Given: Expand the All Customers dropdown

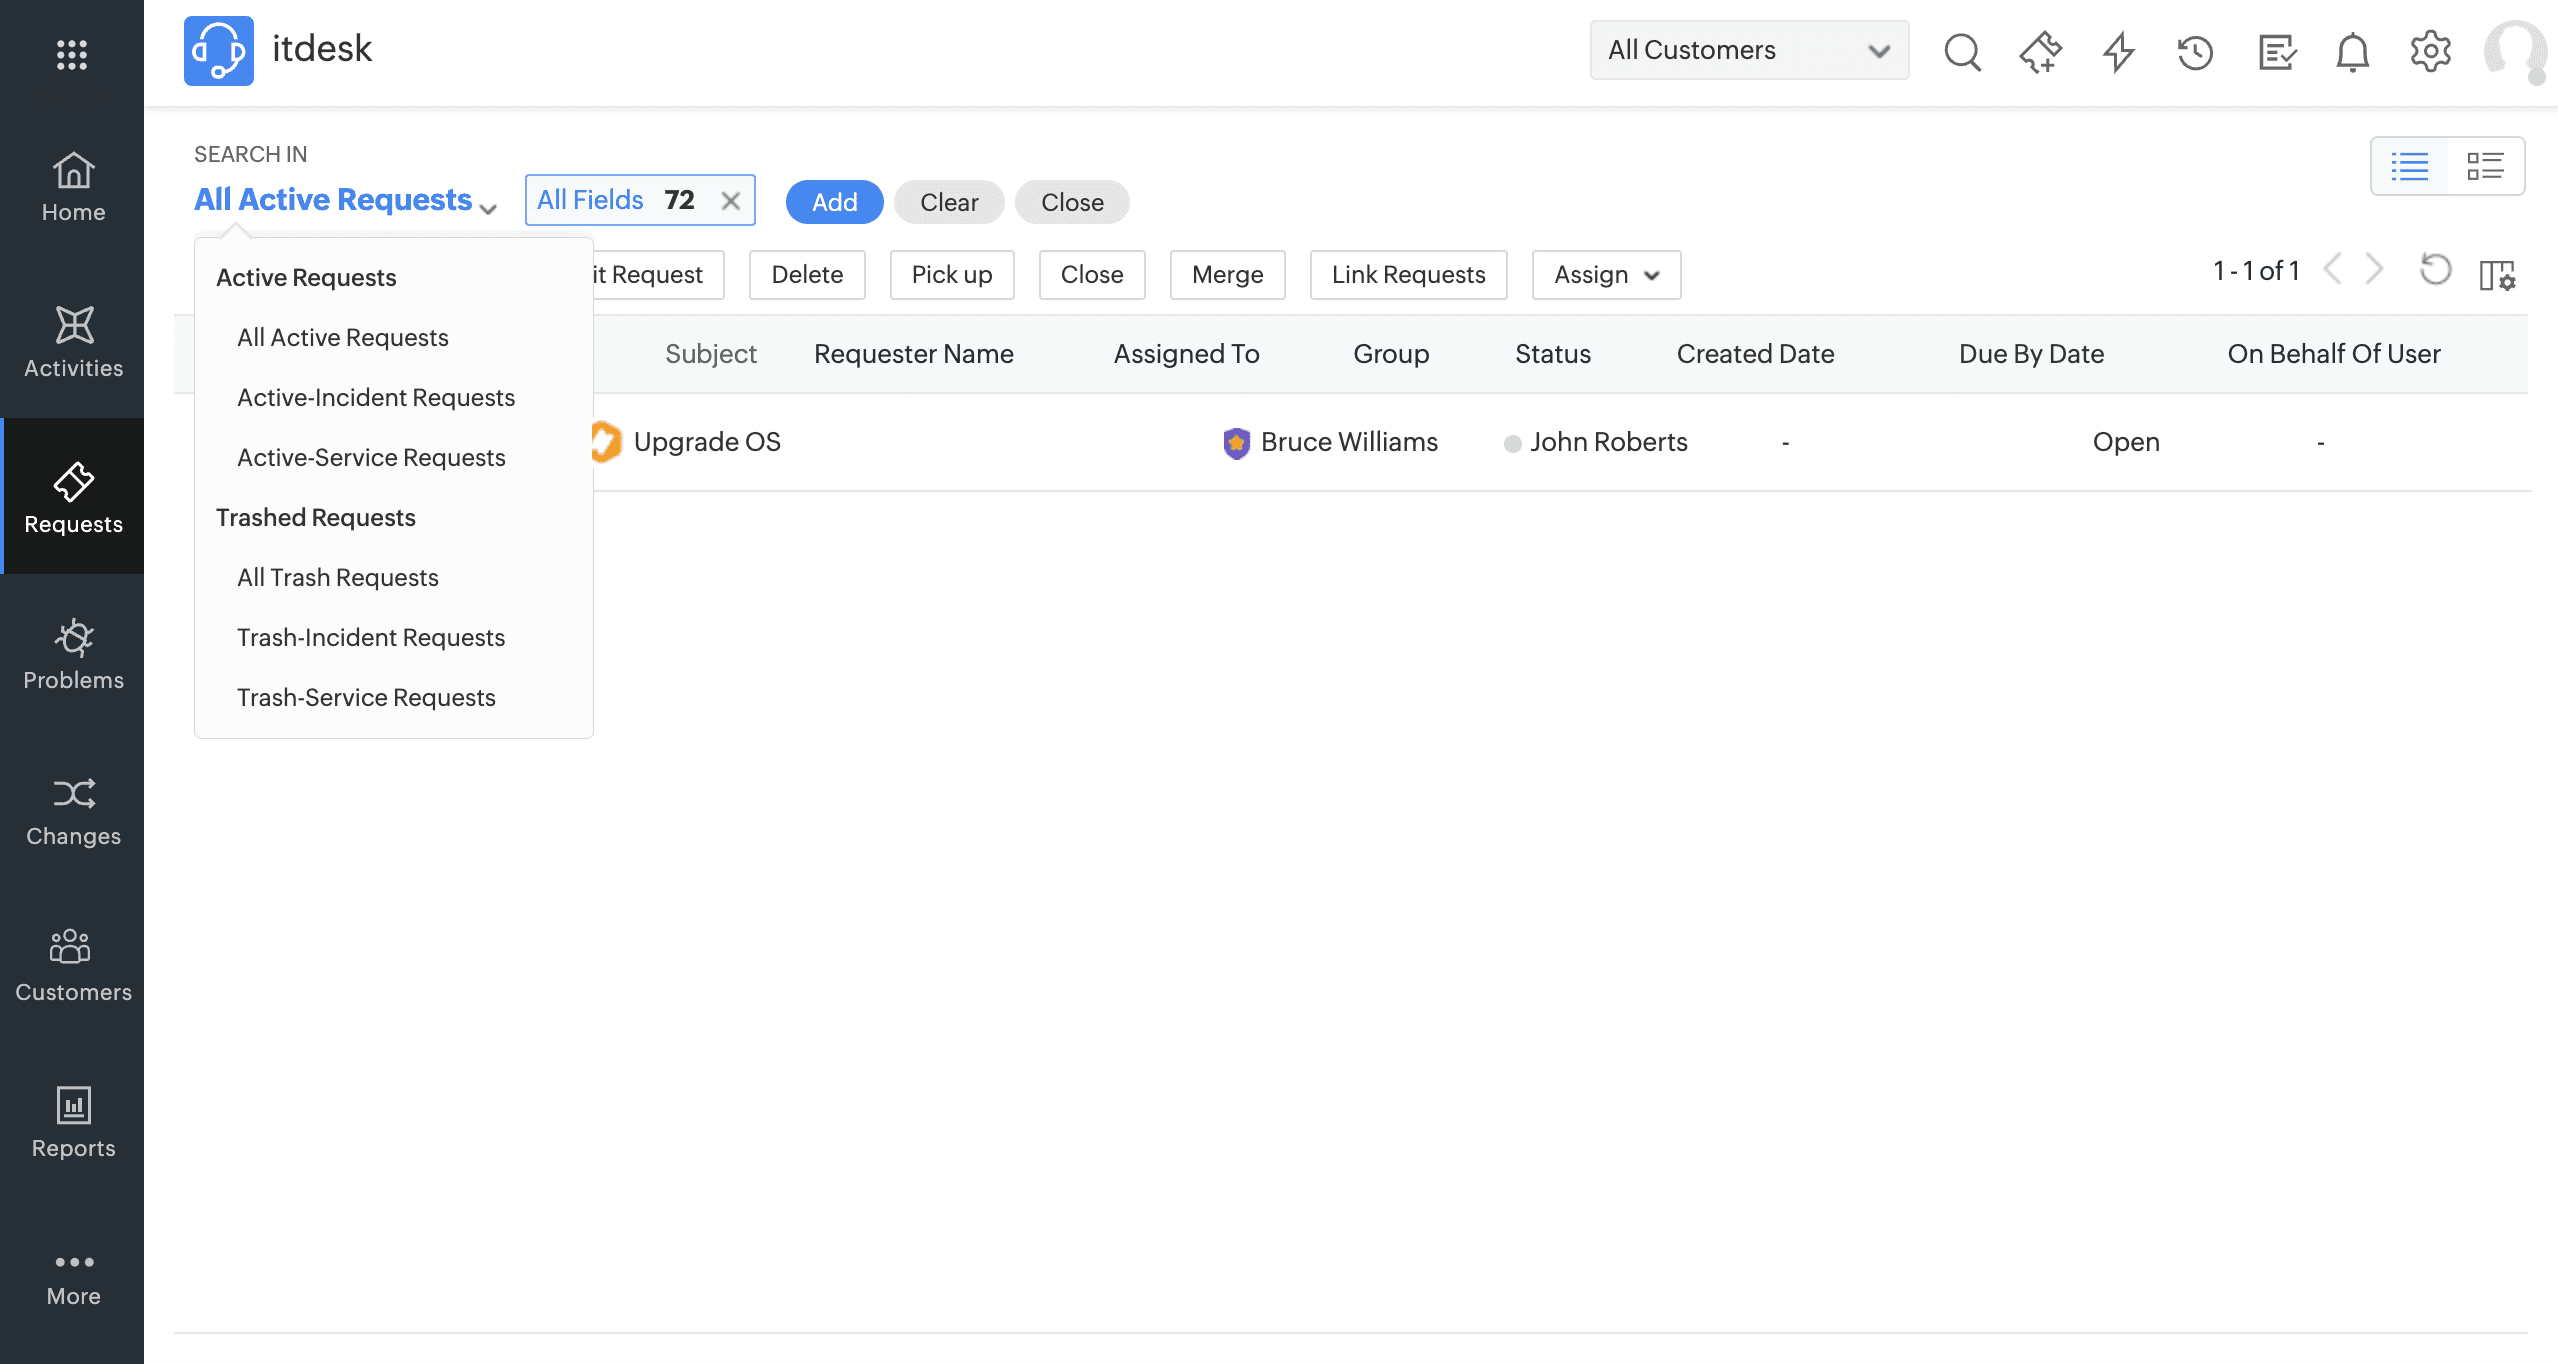Looking at the screenshot, I should 1748,50.
